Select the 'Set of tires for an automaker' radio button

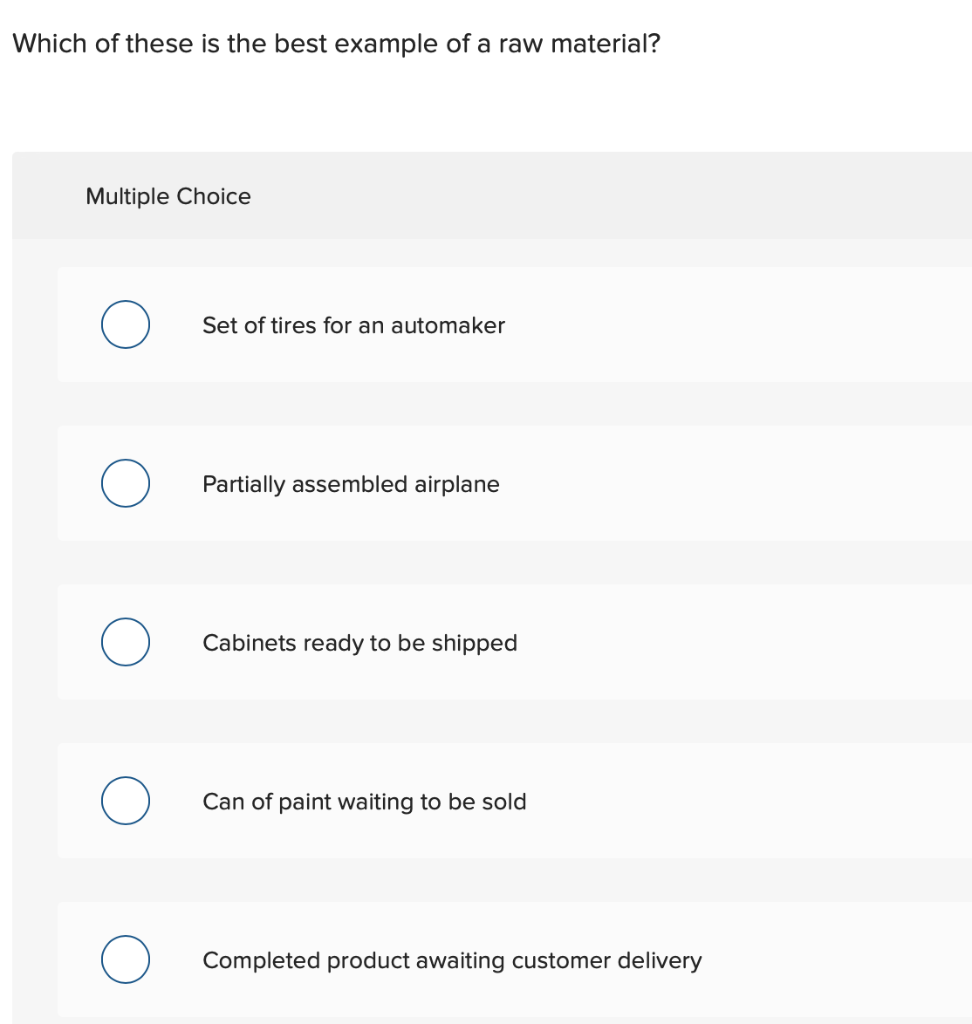(x=125, y=324)
